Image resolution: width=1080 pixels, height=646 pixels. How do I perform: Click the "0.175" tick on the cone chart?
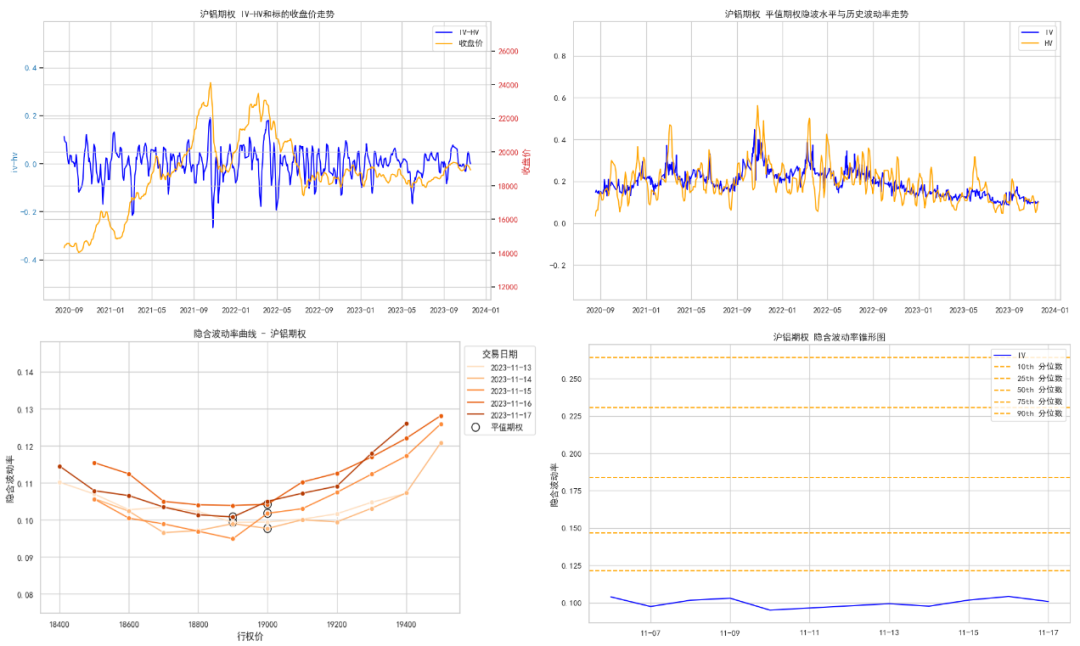[x=571, y=491]
